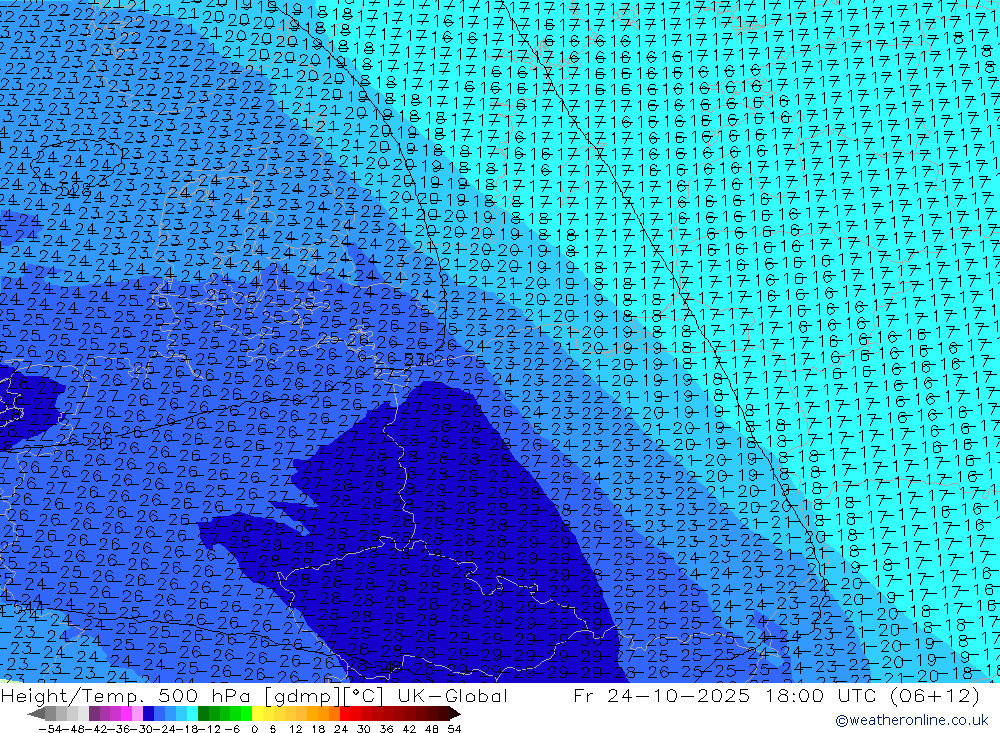
Task: Click the dark right arrow of color scale
Action: click(x=455, y=714)
